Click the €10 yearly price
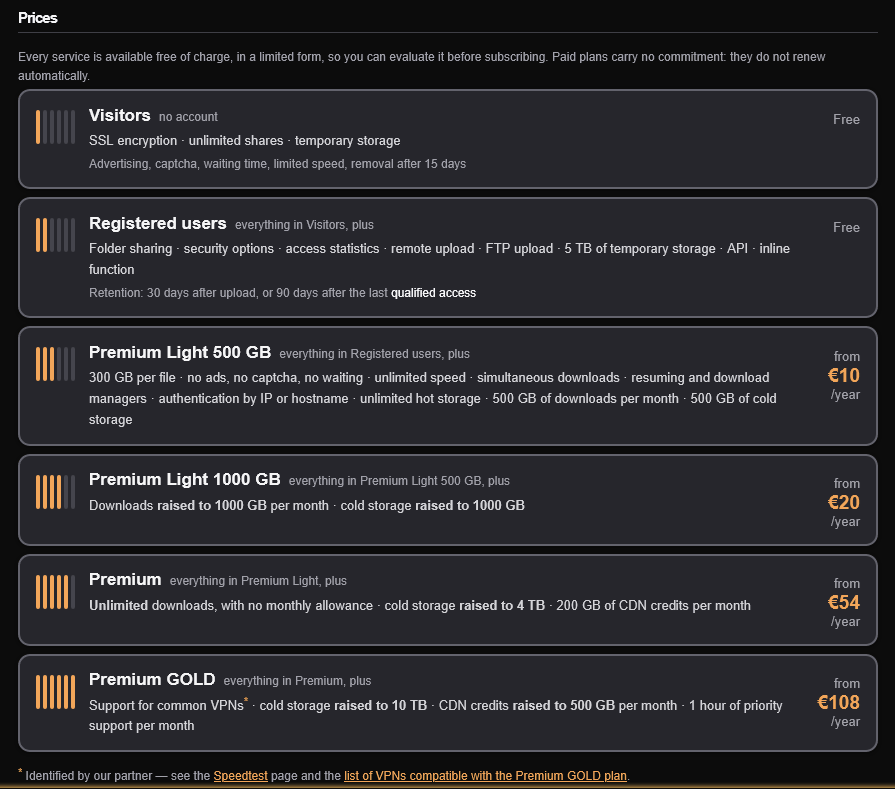Screen dimensions: 895x789 [844, 375]
